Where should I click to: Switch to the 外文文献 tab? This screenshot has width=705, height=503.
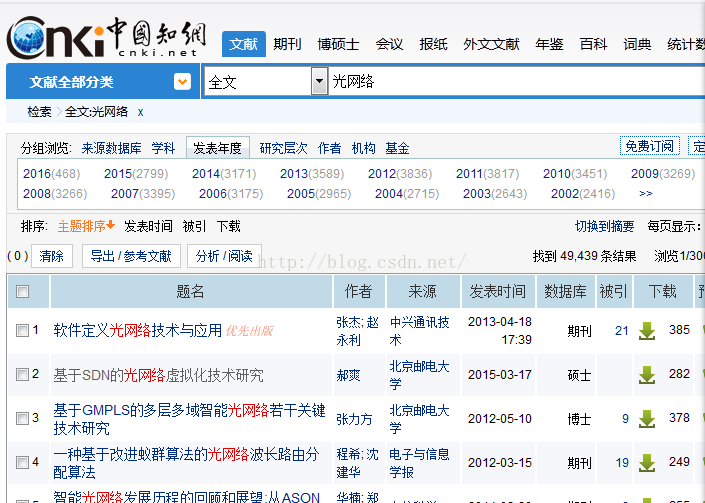tap(491, 44)
